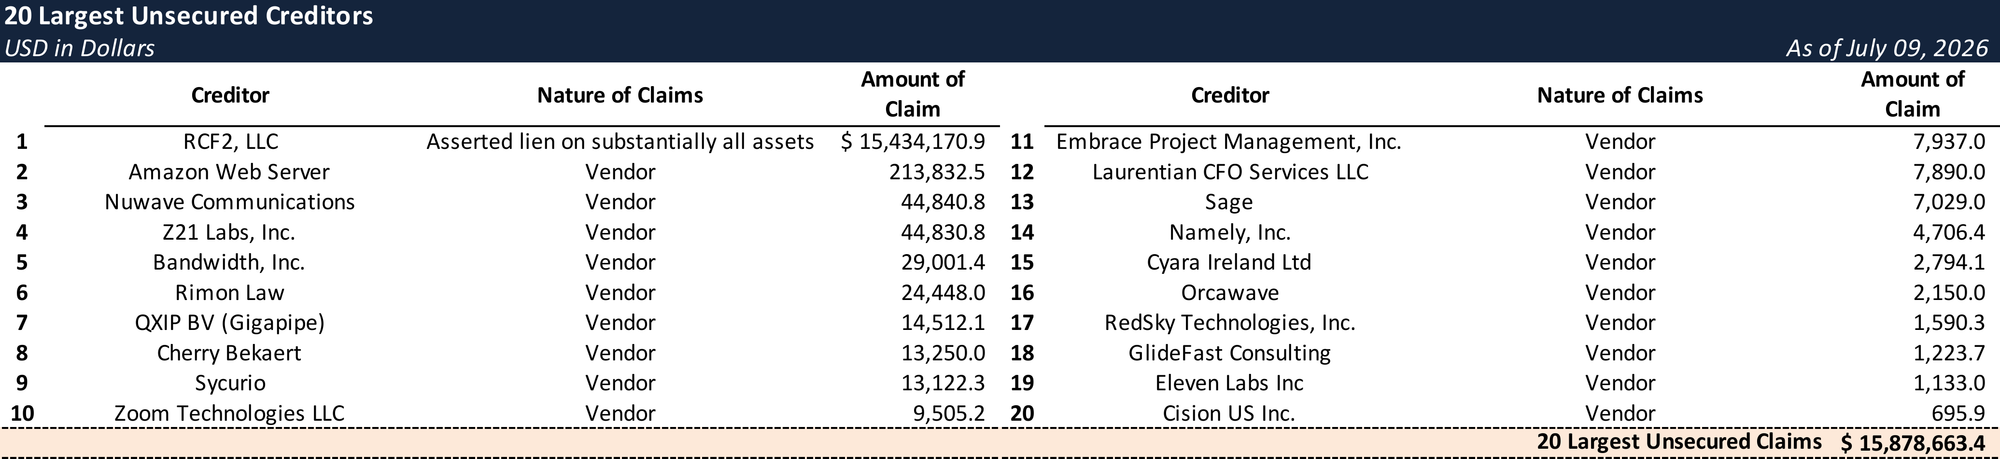This screenshot has height=459, width=2000.
Task: Click the amount '1,133.0'
Action: pos(1949,383)
